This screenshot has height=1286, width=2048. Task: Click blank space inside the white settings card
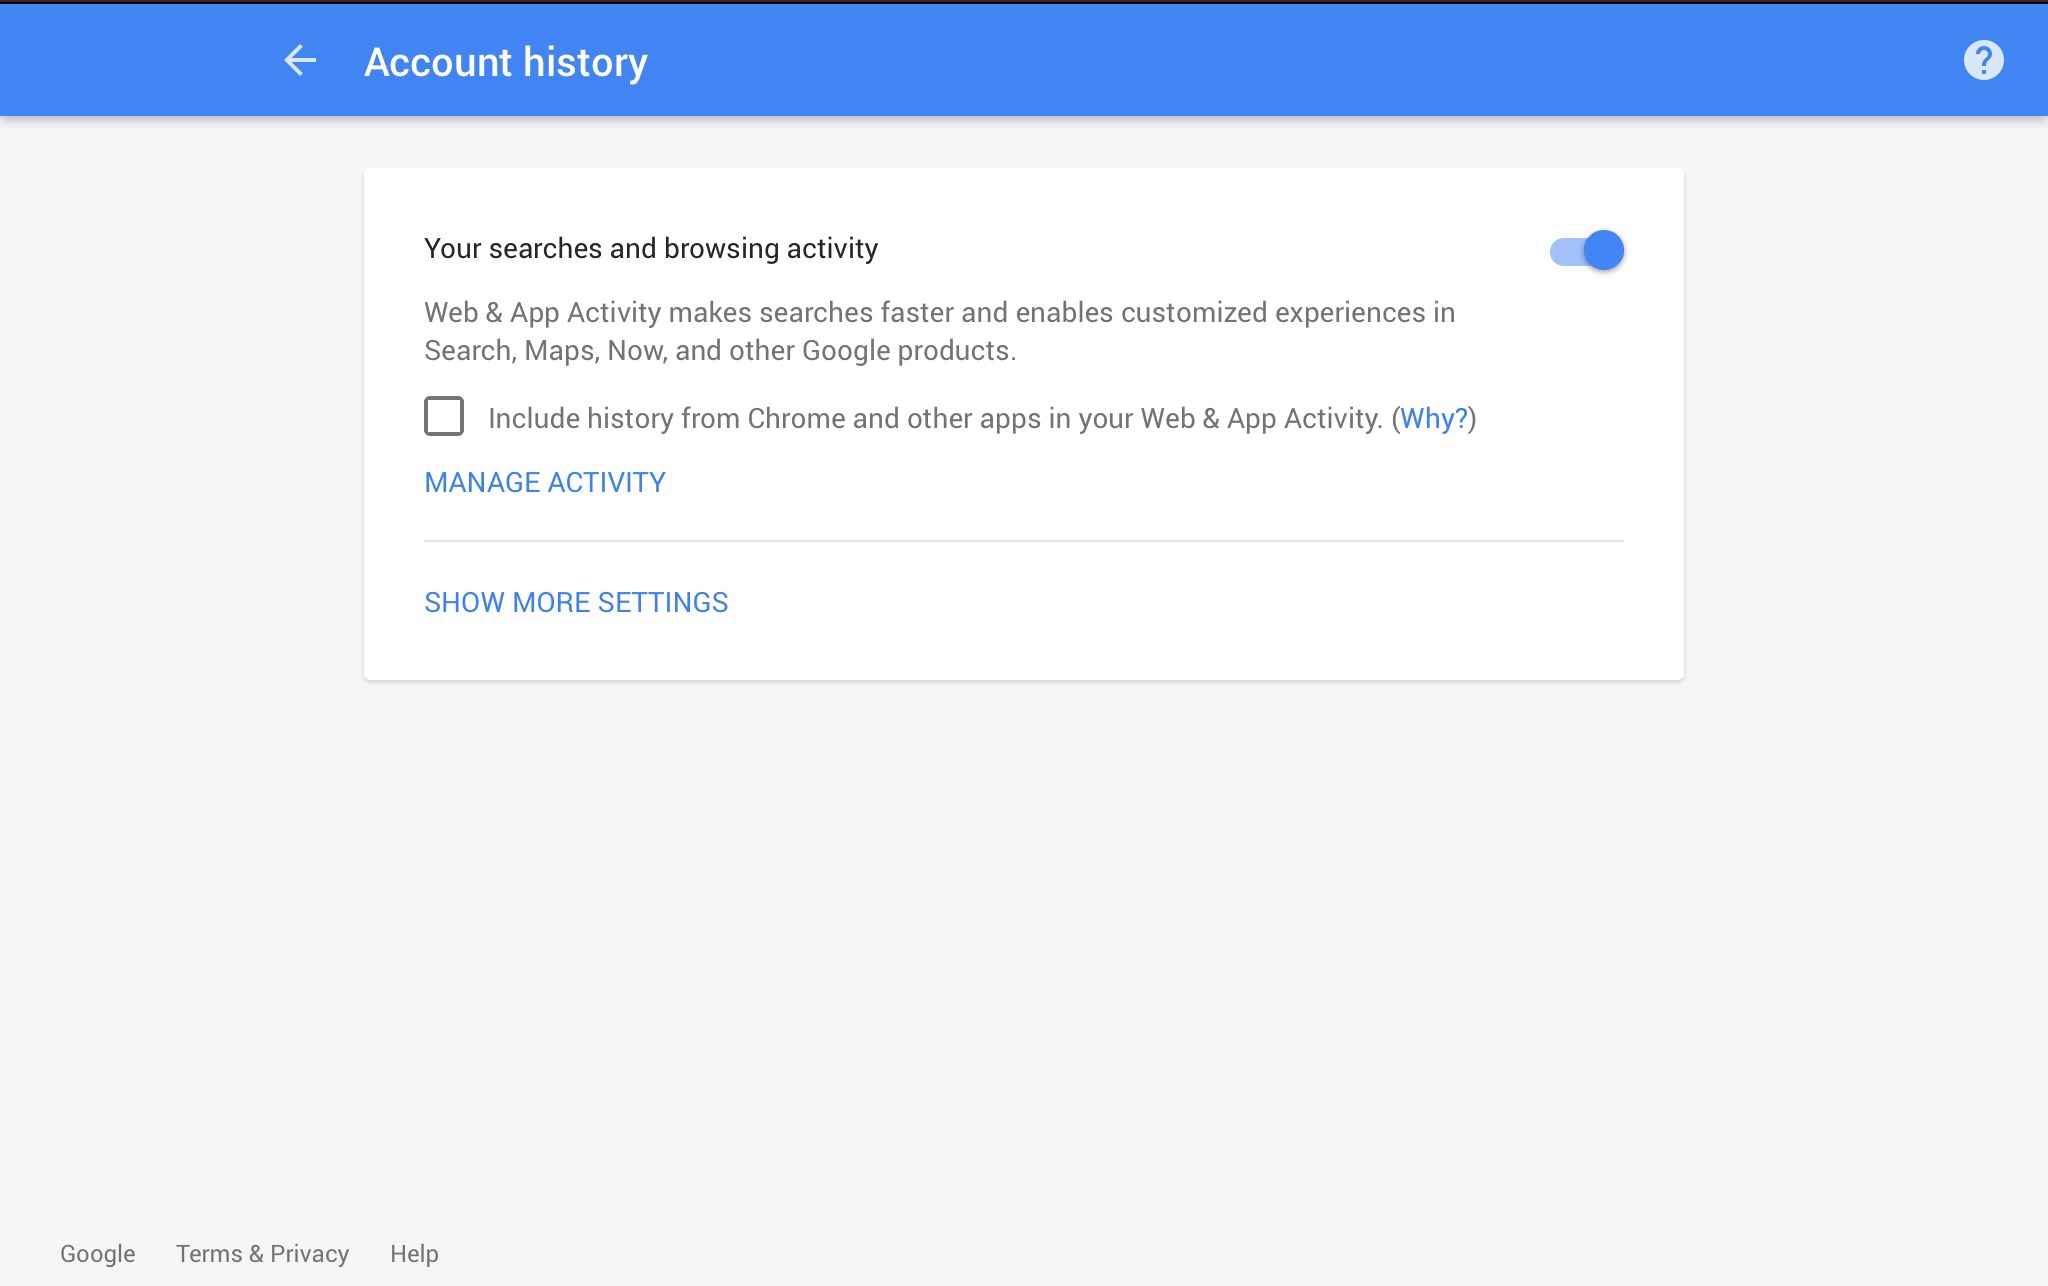coord(1200,610)
